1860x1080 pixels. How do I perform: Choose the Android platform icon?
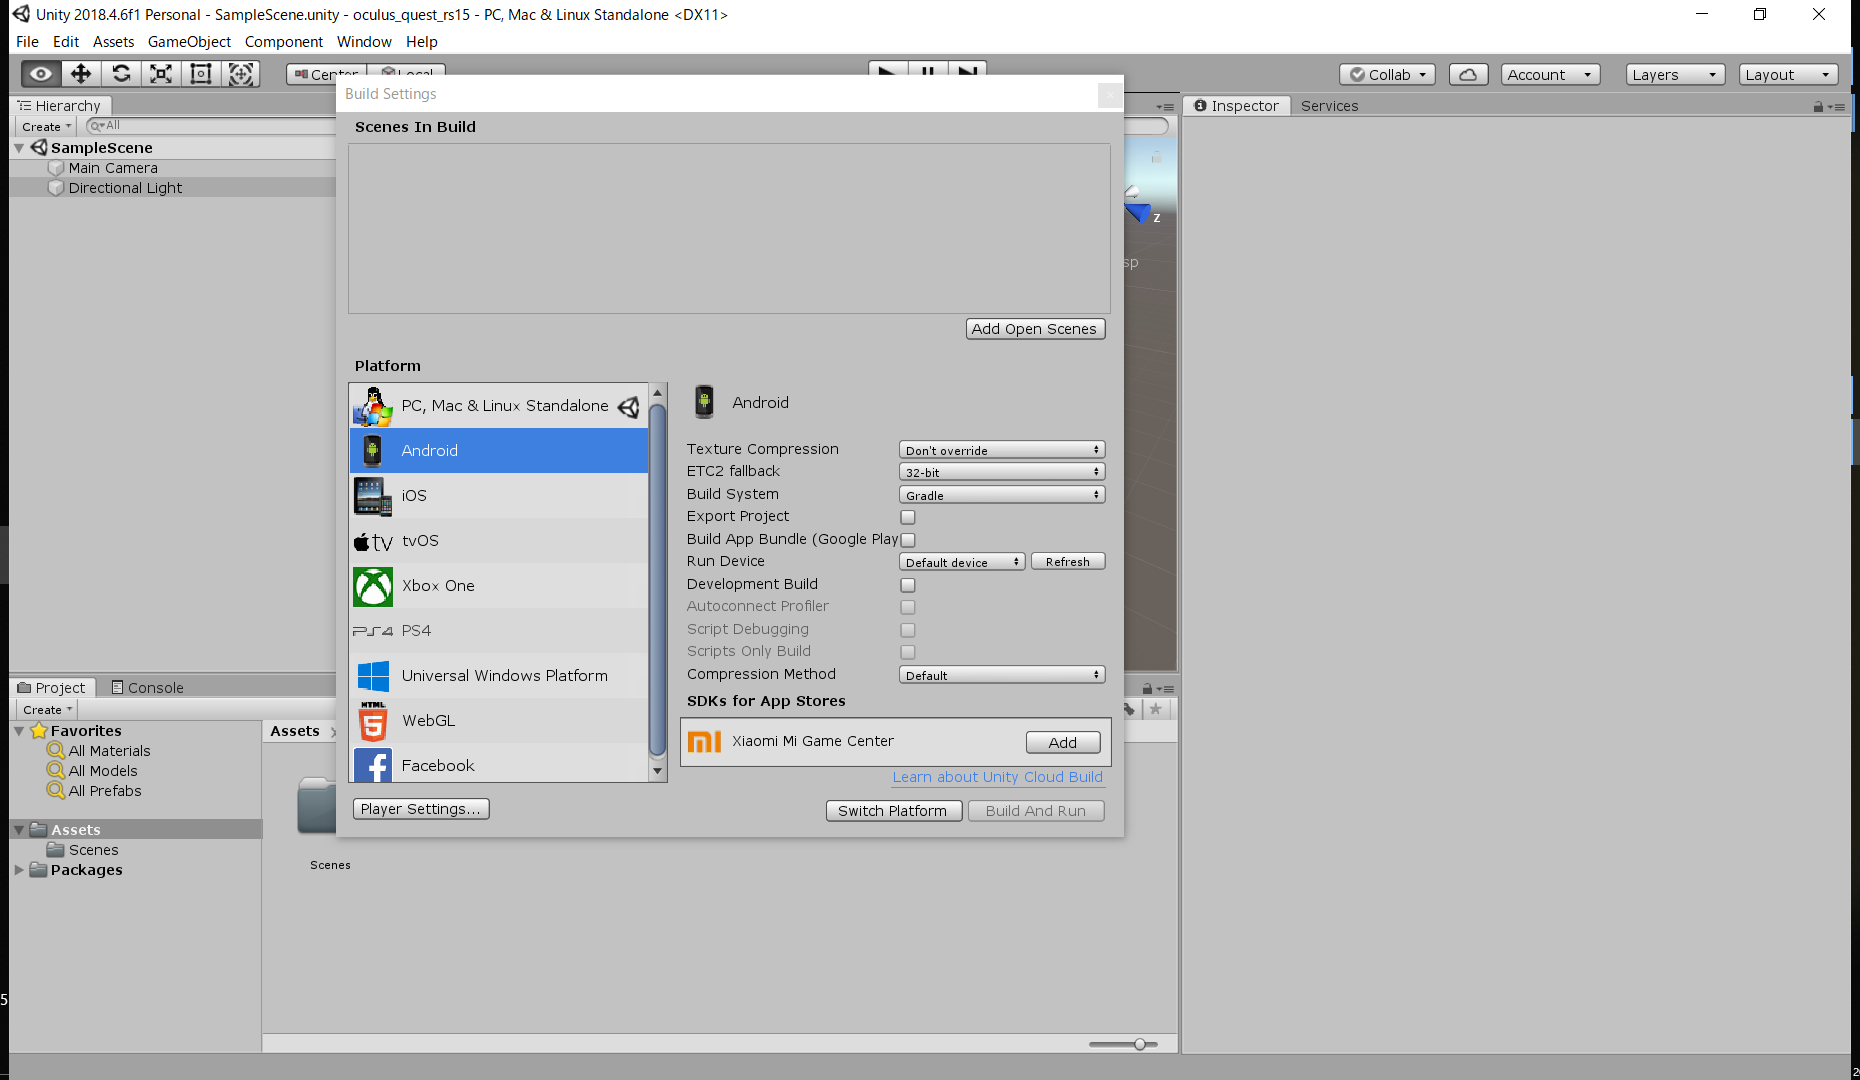coord(372,451)
